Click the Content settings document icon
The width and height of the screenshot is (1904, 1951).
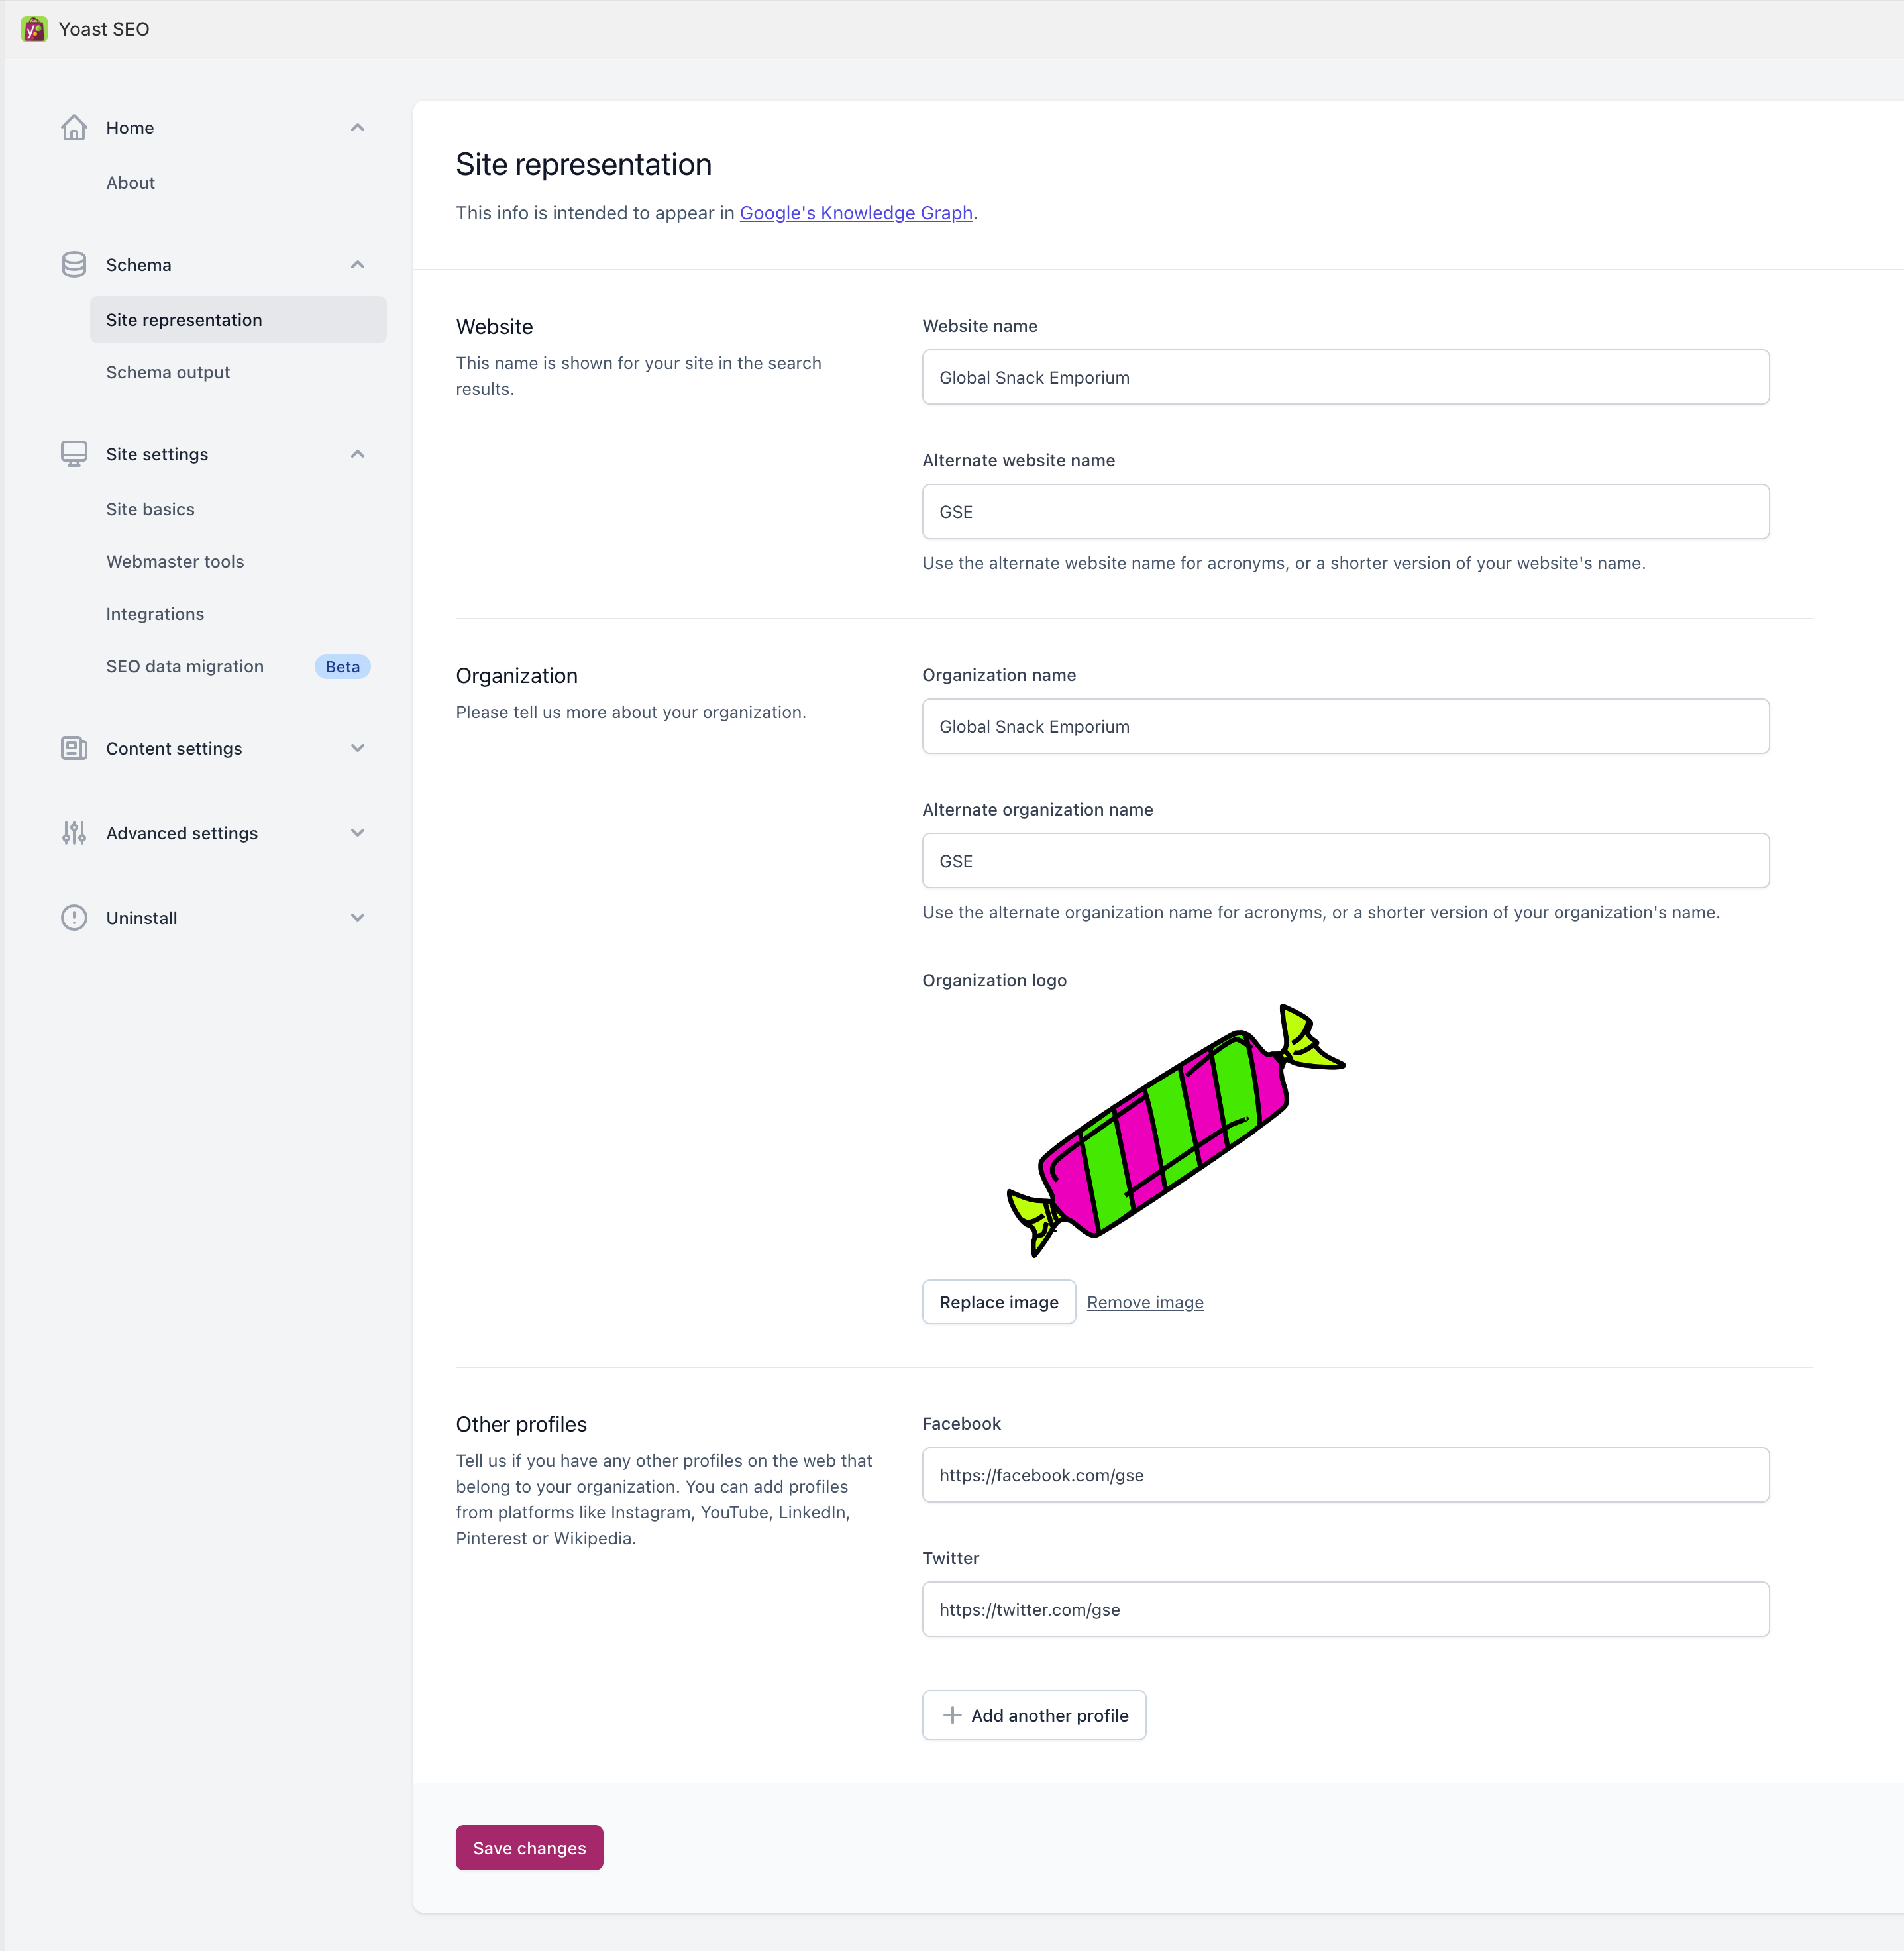(74, 748)
